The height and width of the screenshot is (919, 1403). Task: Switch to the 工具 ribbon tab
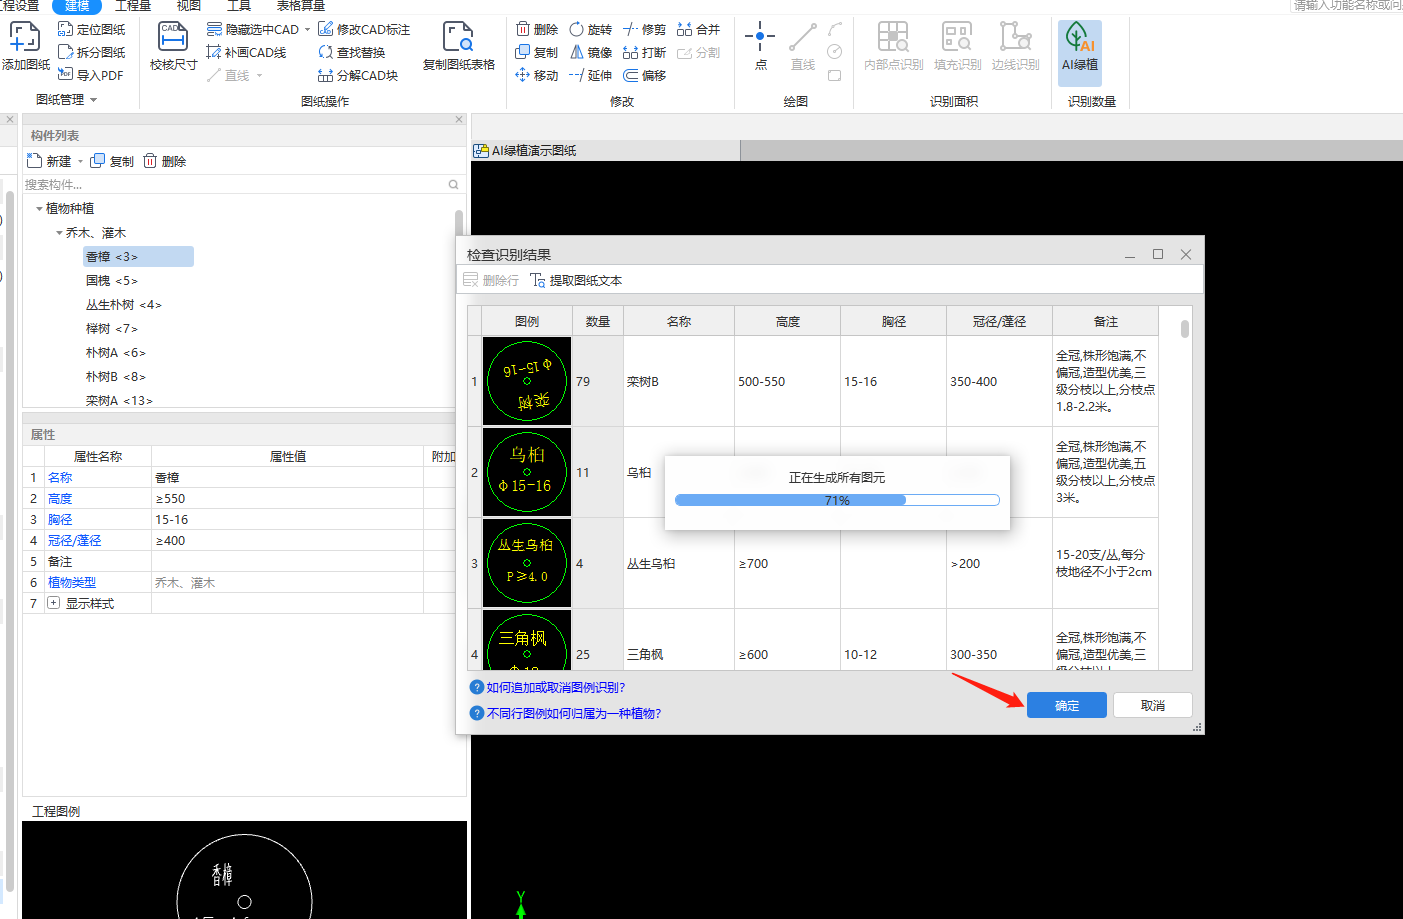pos(239,6)
